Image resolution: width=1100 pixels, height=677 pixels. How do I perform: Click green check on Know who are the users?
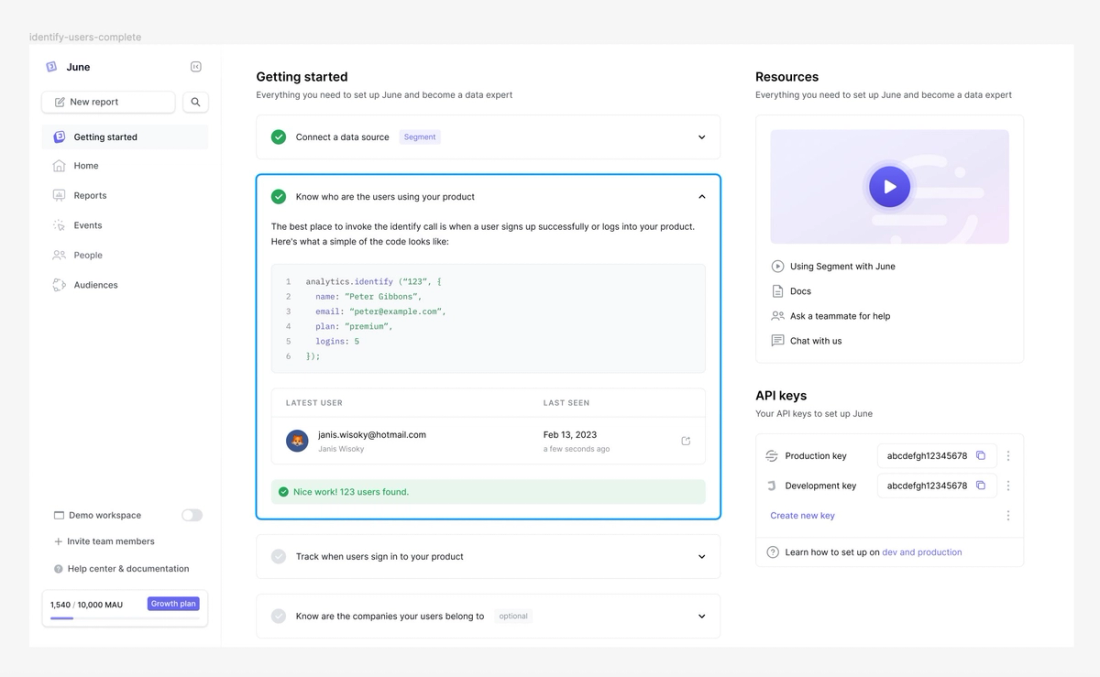279,196
